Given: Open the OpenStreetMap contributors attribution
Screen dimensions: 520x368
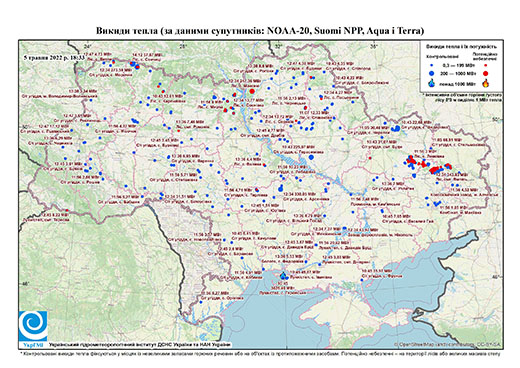Looking at the screenshot, I should pos(448,344).
